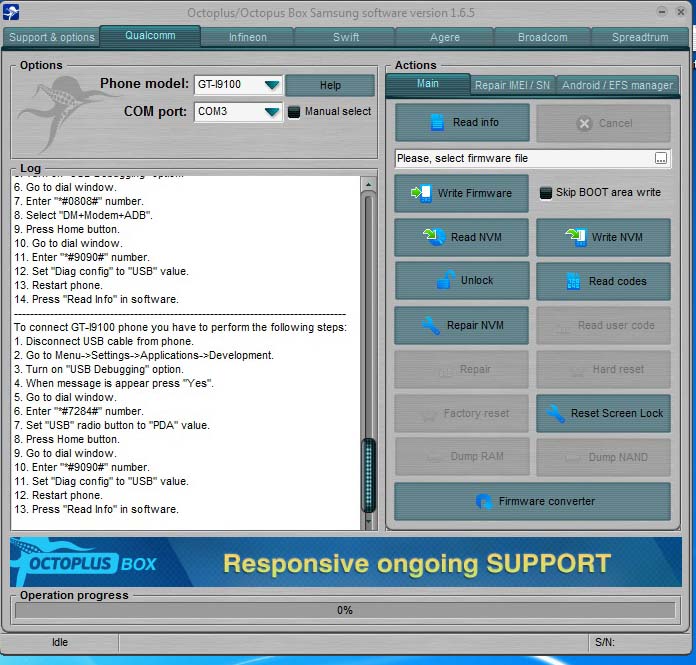Click log line 'Enter "*#7284#" number'
The height and width of the screenshot is (665, 696).
pyautogui.click(x=79, y=411)
